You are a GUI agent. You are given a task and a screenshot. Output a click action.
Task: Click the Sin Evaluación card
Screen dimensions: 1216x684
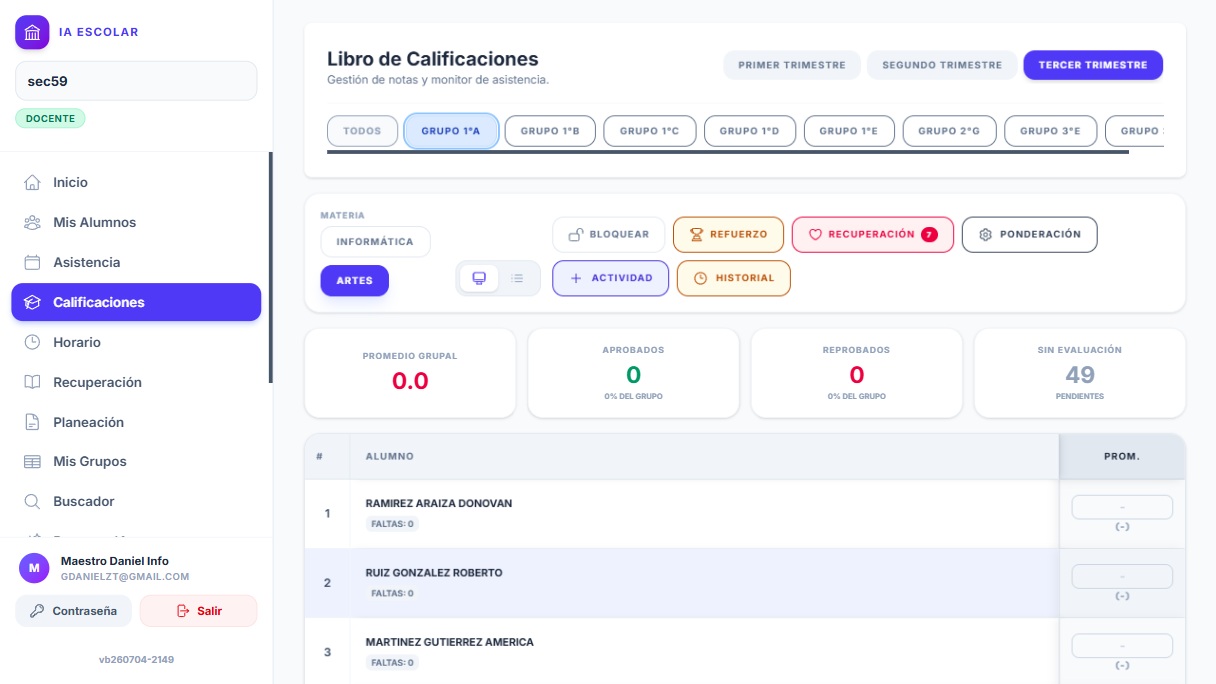[1080, 373]
